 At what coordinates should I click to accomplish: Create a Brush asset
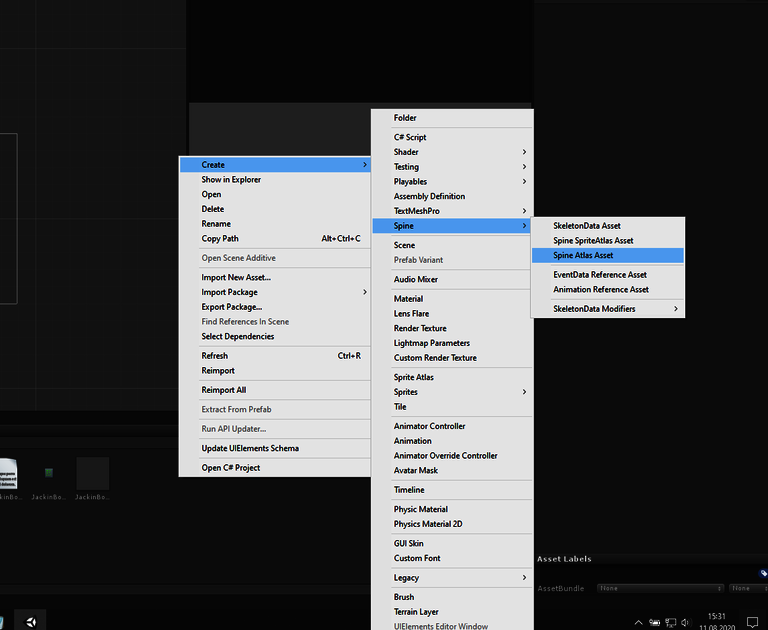[x=452, y=597]
